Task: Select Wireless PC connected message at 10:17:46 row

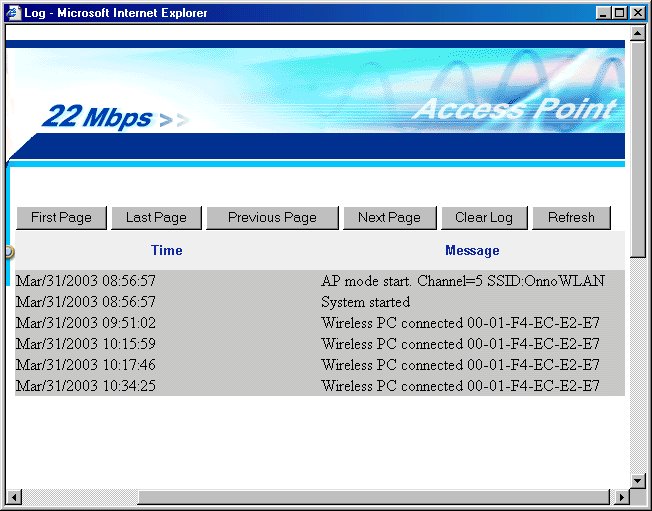Action: pos(460,365)
